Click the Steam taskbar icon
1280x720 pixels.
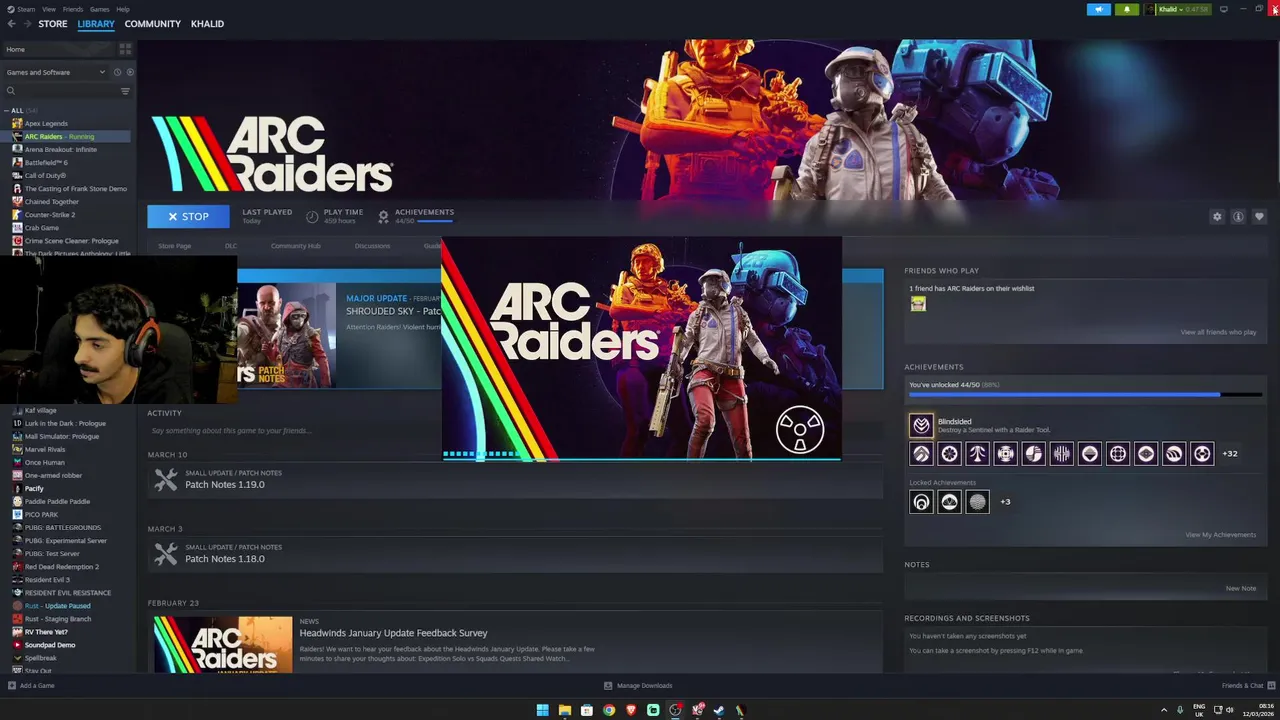click(718, 710)
